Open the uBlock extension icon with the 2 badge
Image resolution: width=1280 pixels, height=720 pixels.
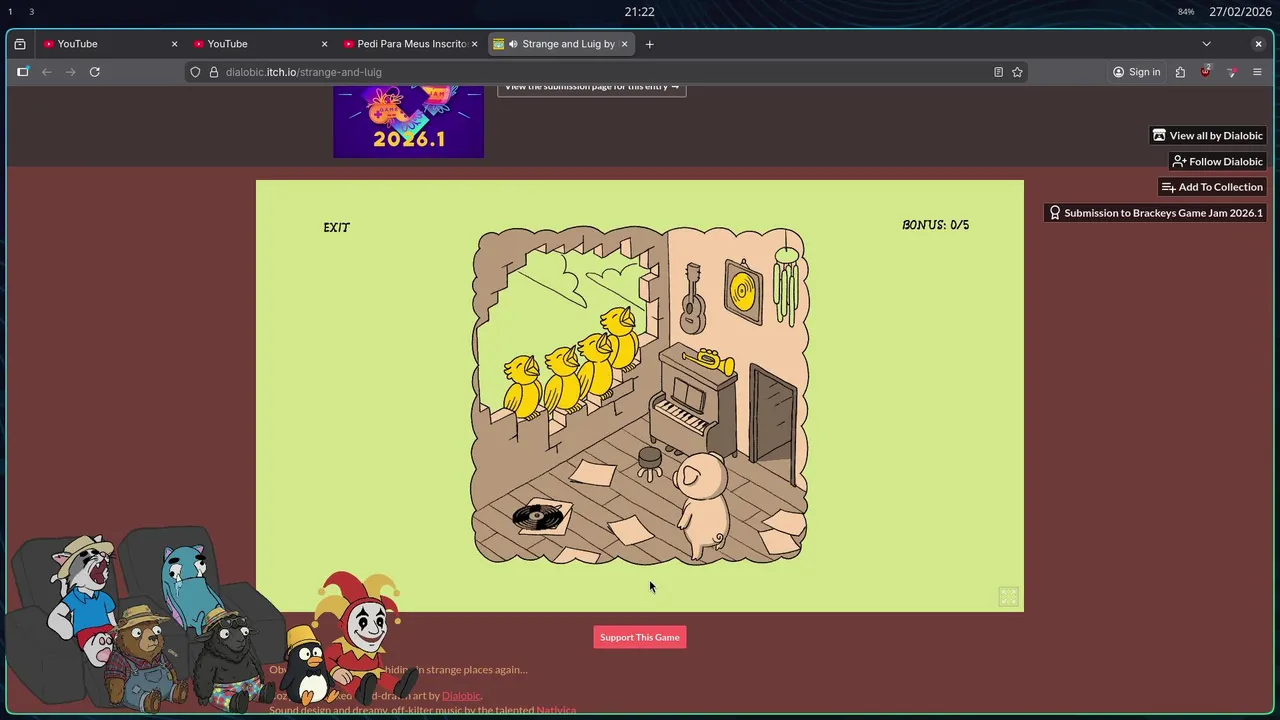pos(1206,71)
